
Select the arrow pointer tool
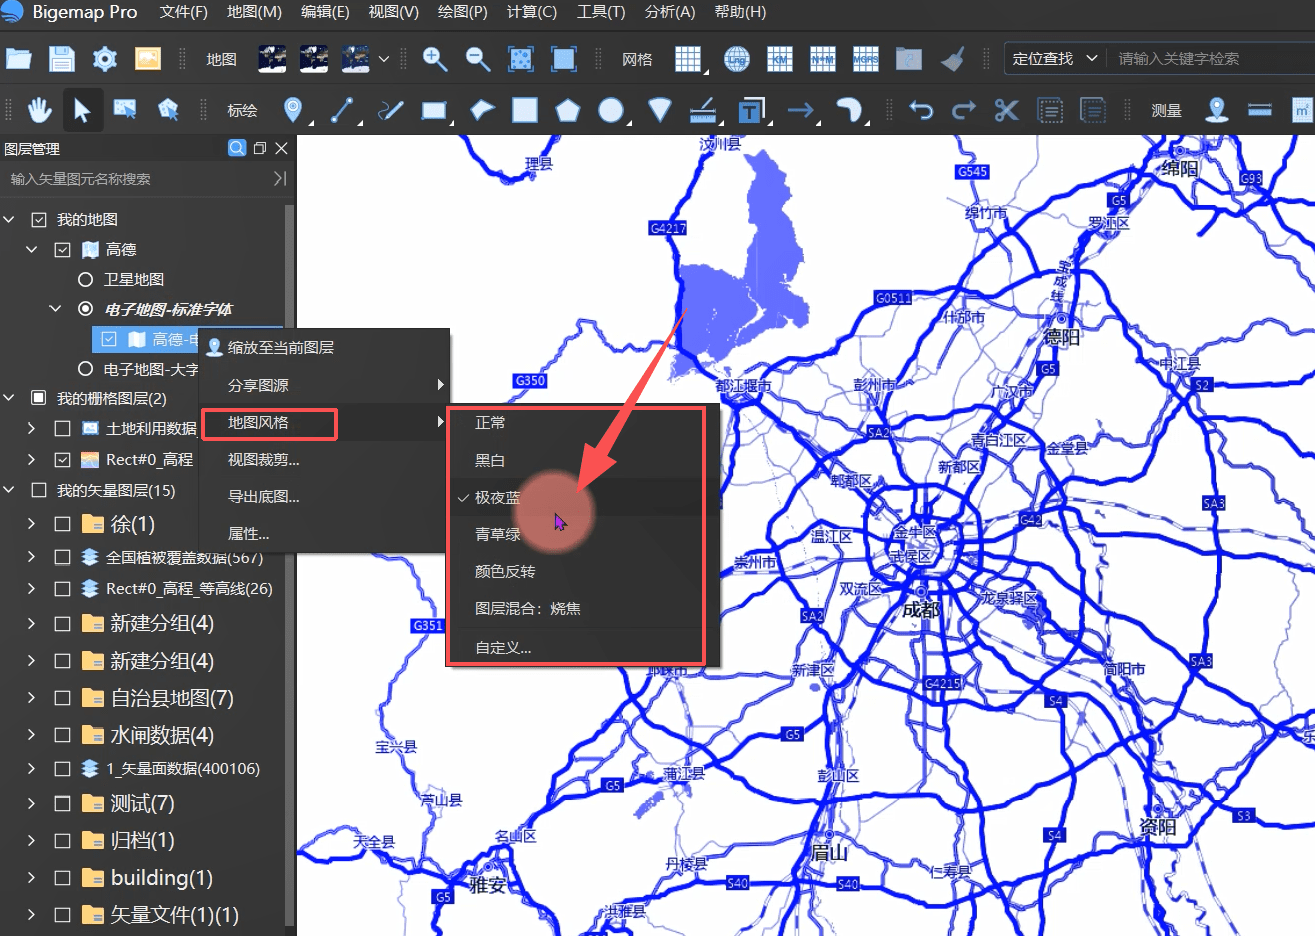82,109
